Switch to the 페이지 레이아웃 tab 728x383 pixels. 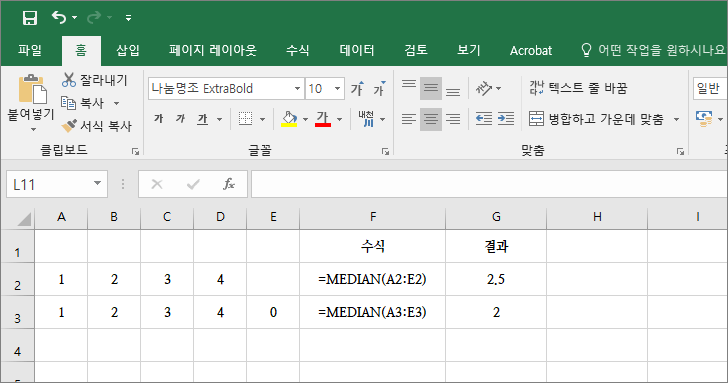coord(213,50)
